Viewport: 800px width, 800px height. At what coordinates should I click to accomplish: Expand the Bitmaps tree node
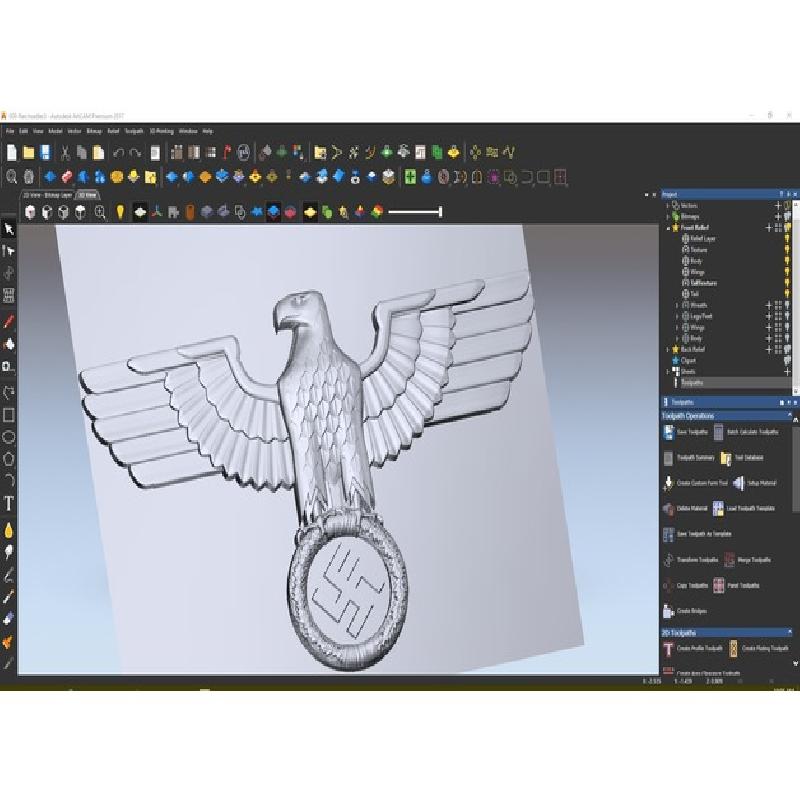tap(668, 216)
